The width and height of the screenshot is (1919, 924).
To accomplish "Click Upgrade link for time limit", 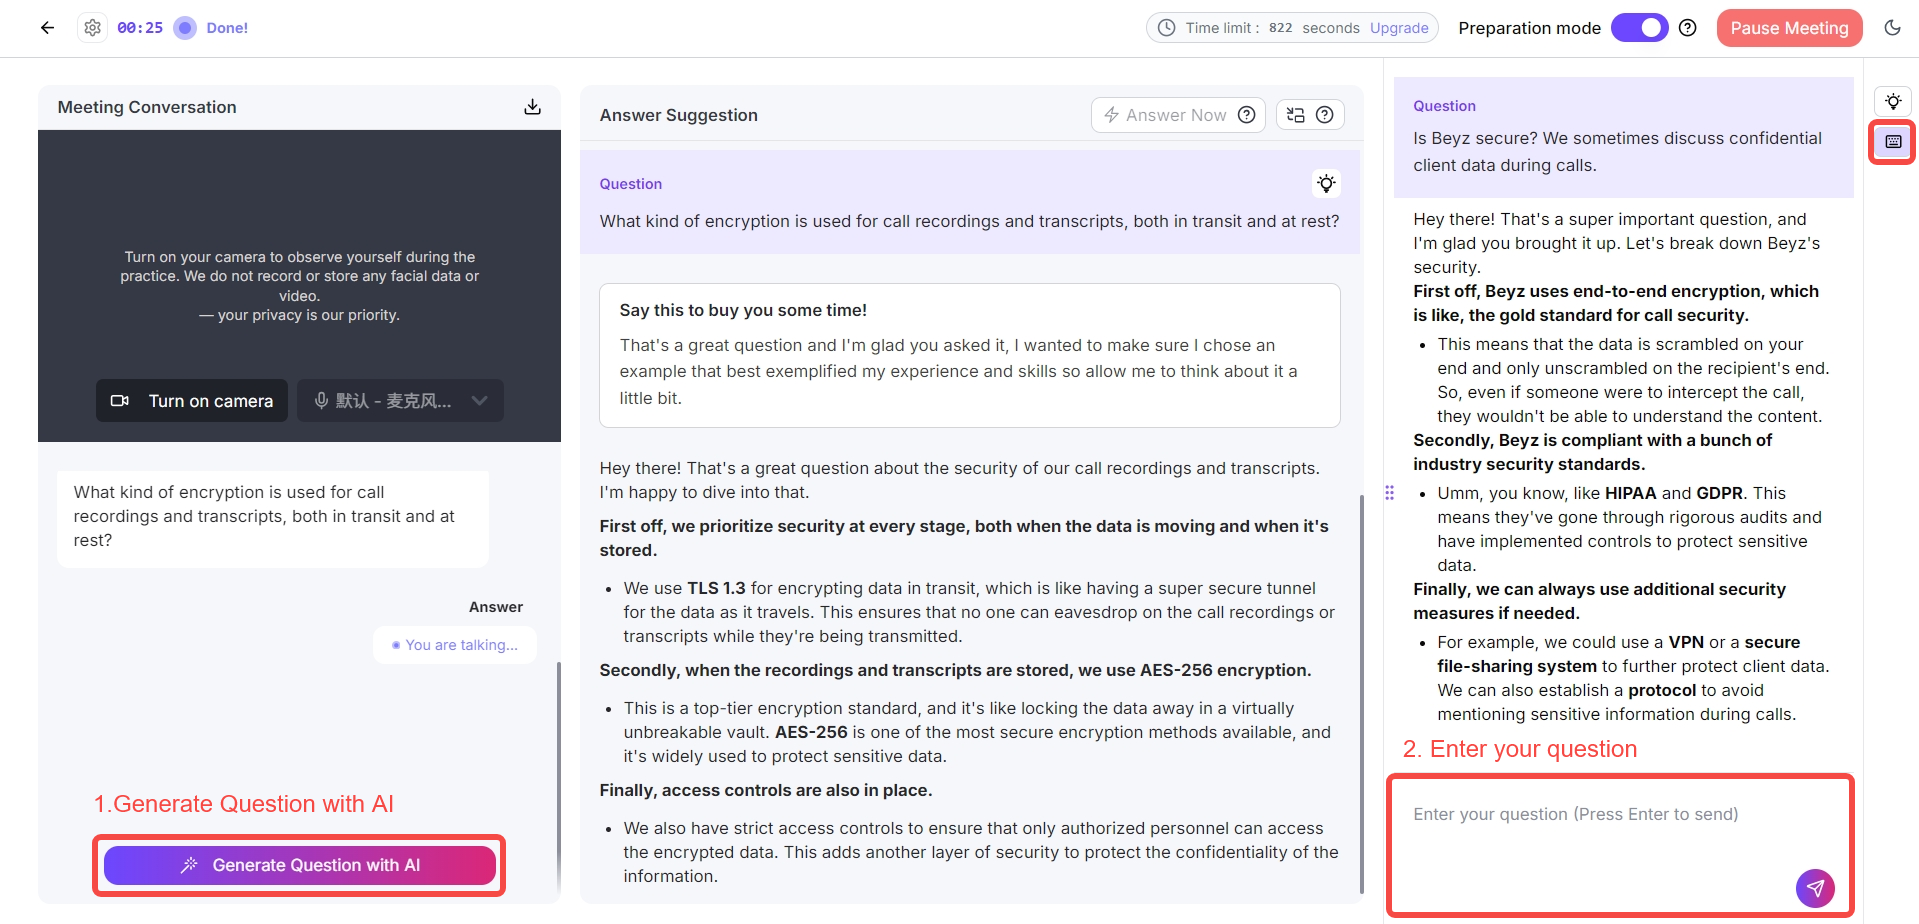I will click(x=1399, y=28).
